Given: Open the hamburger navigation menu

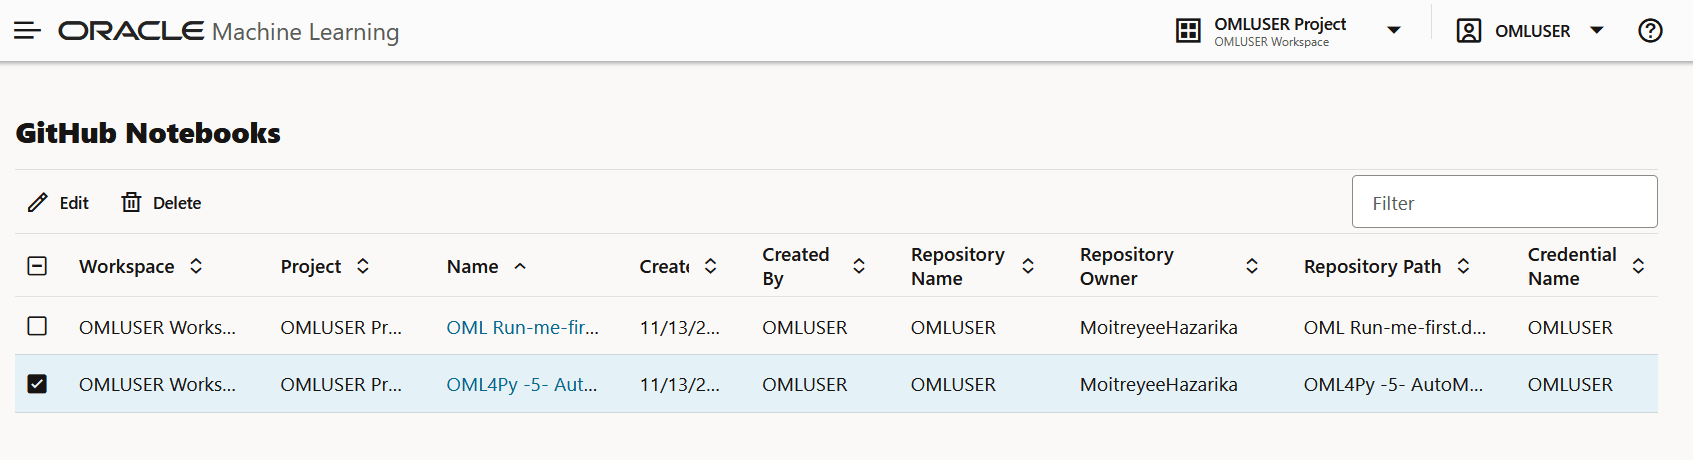Looking at the screenshot, I should [27, 31].
